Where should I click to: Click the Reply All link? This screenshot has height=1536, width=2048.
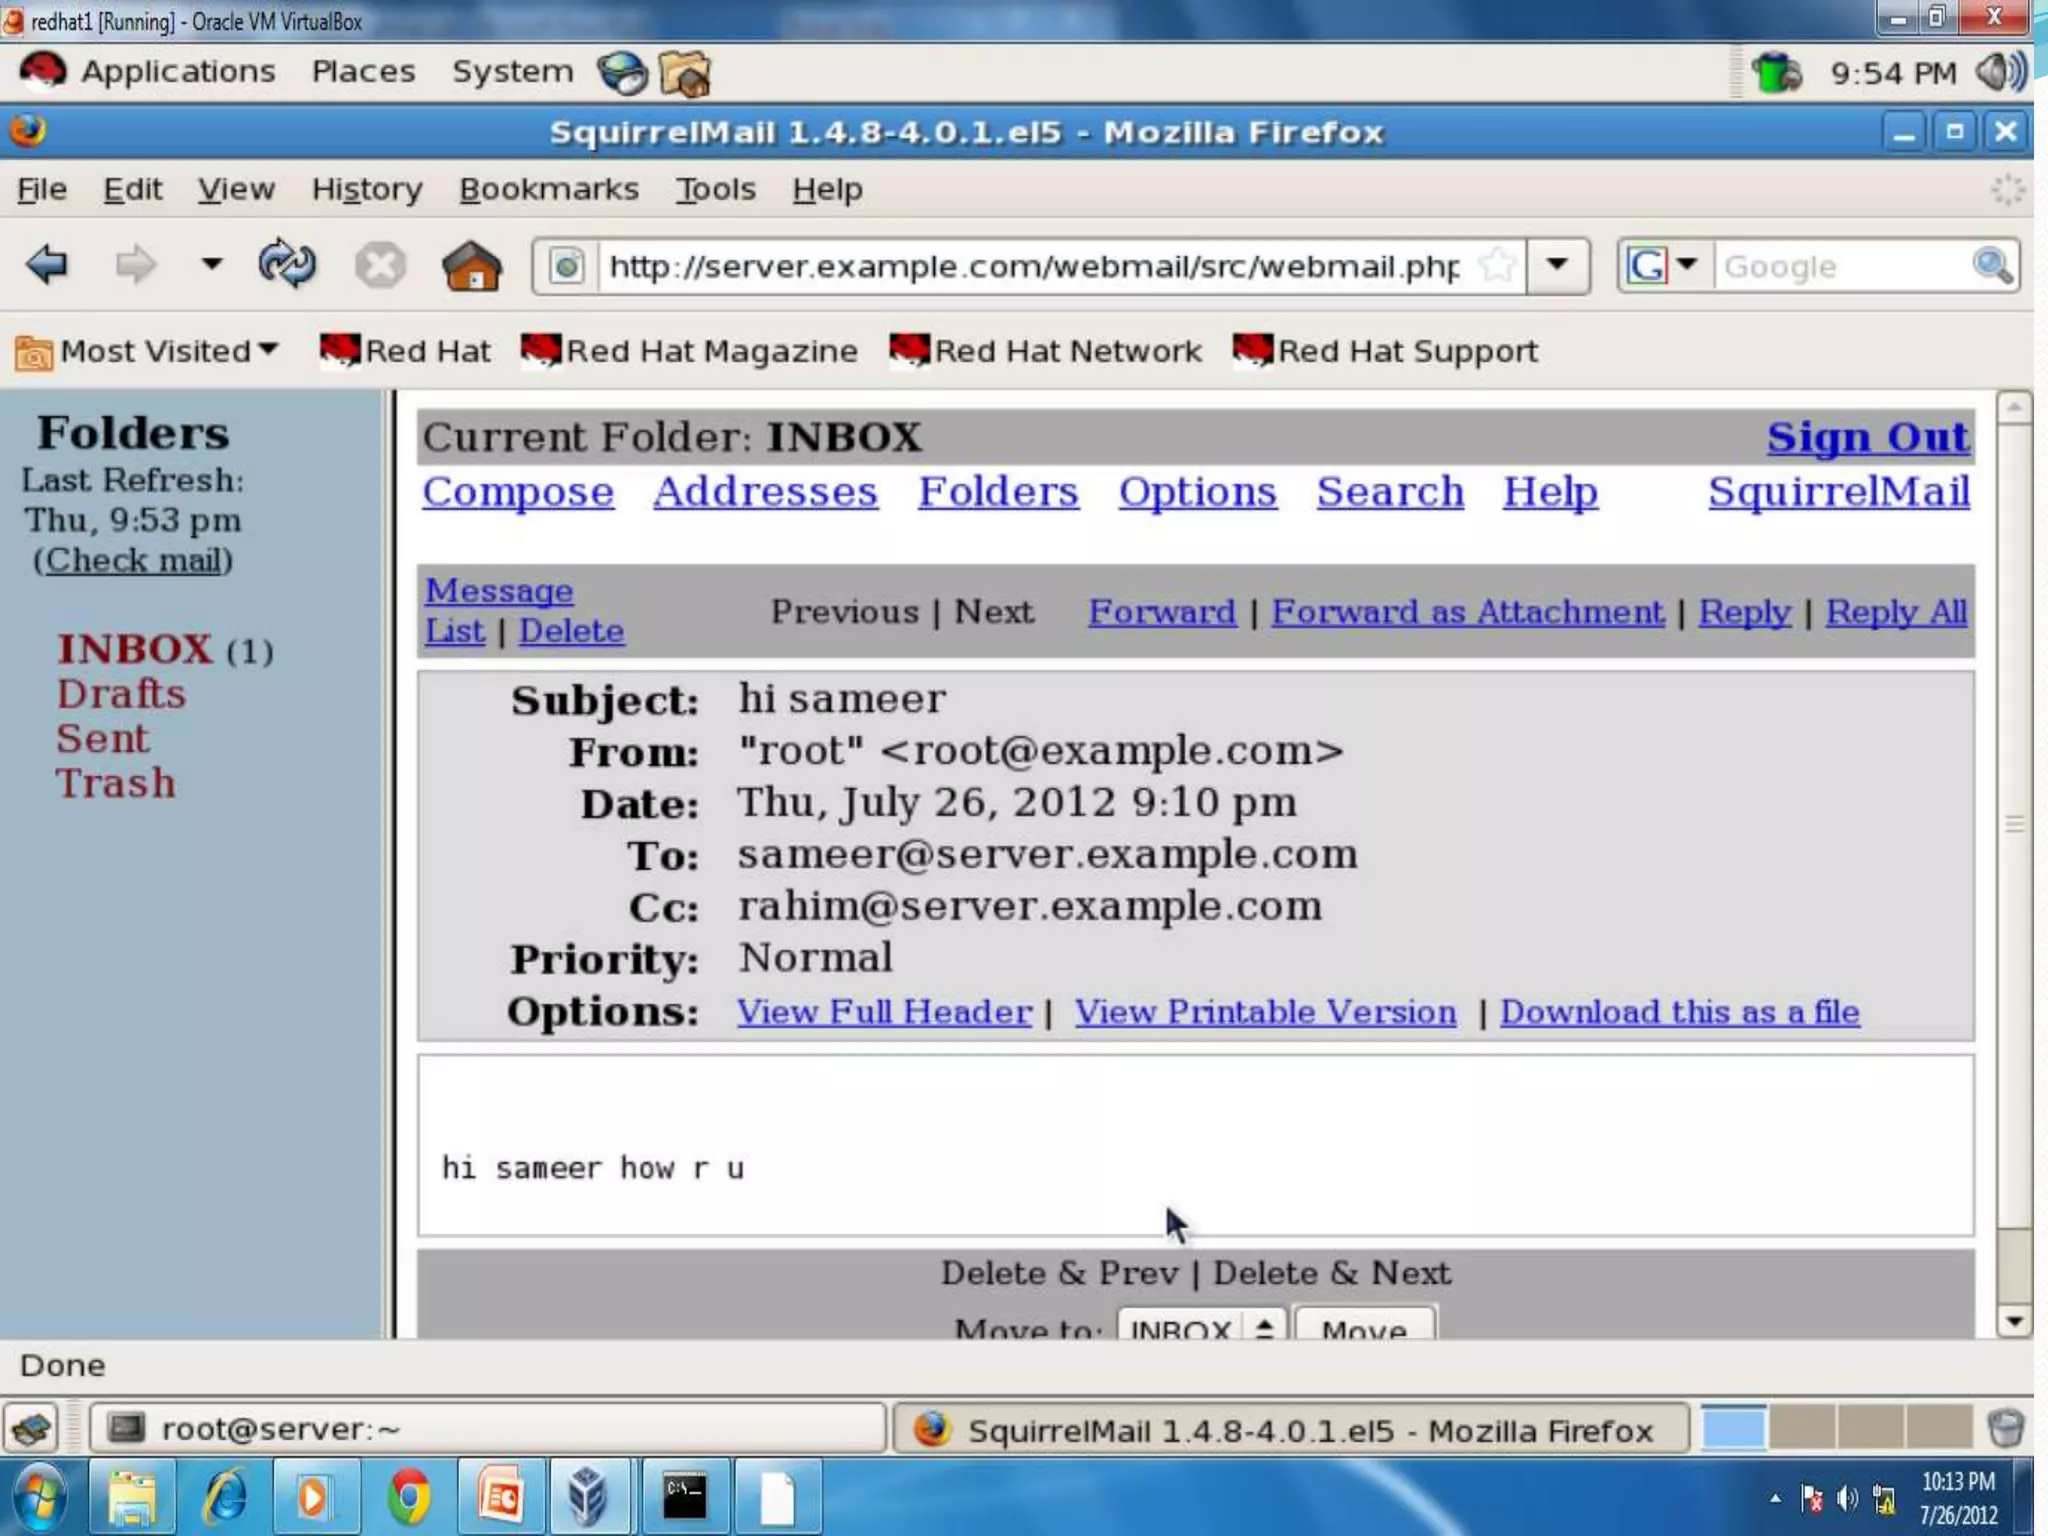click(1895, 612)
